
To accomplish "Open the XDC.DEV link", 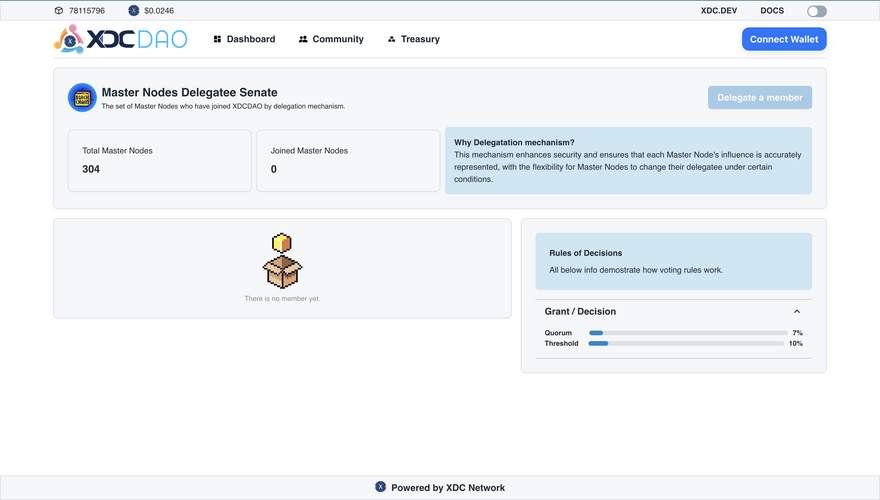I will click(x=720, y=11).
